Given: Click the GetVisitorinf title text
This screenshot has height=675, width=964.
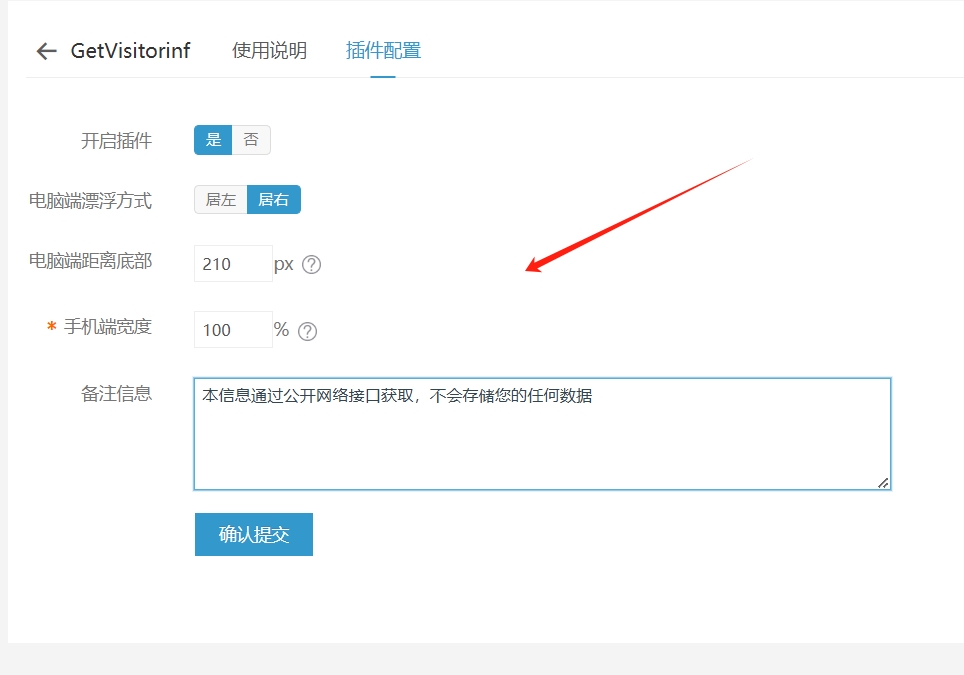Looking at the screenshot, I should click(130, 50).
